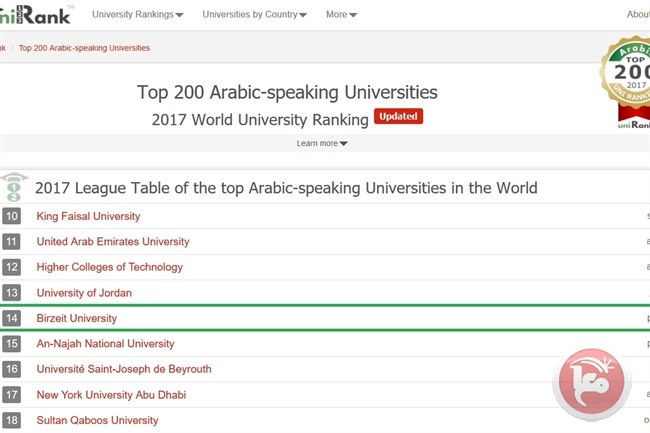650x433 pixels.
Task: Click rank number 18 badge
Action: pyautogui.click(x=11, y=420)
